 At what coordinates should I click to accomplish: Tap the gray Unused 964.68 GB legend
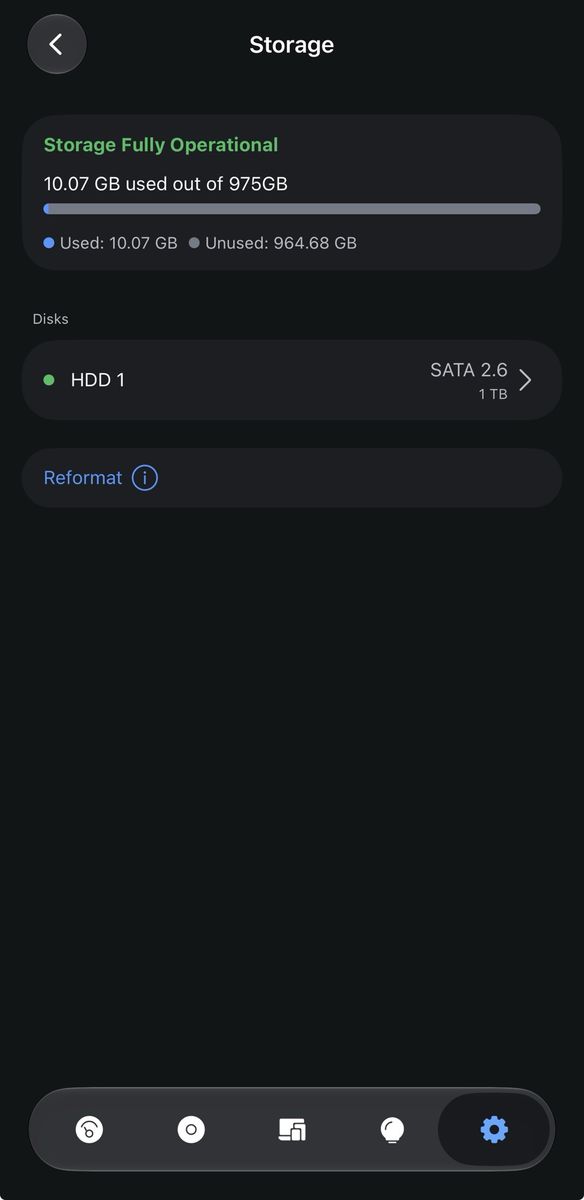pyautogui.click(x=273, y=243)
